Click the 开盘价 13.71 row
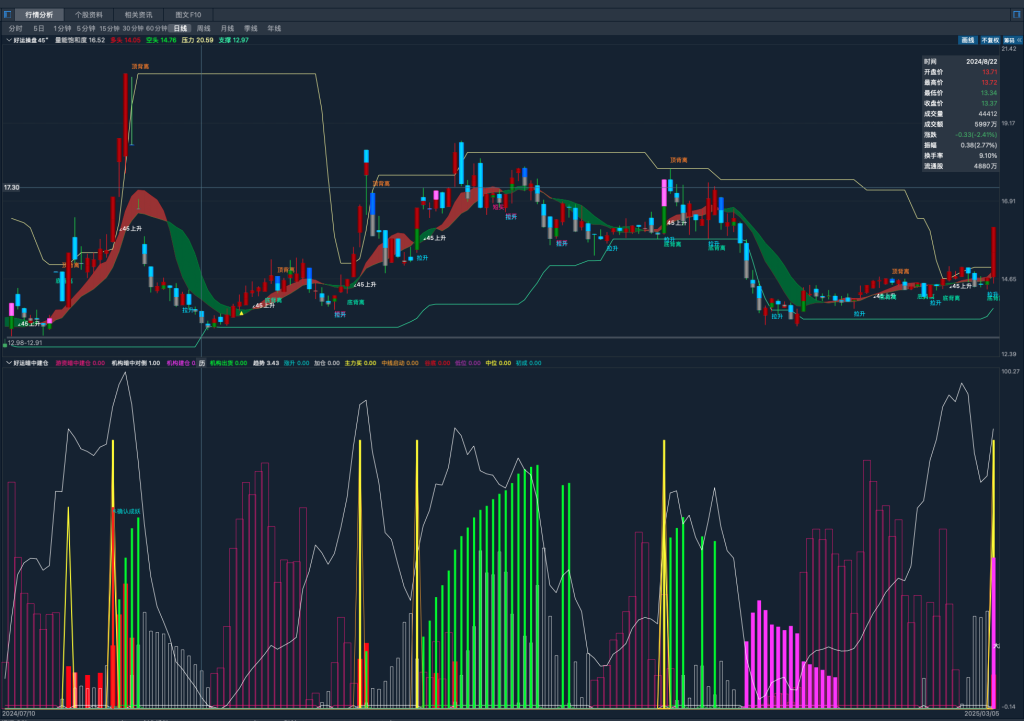 click(x=960, y=72)
